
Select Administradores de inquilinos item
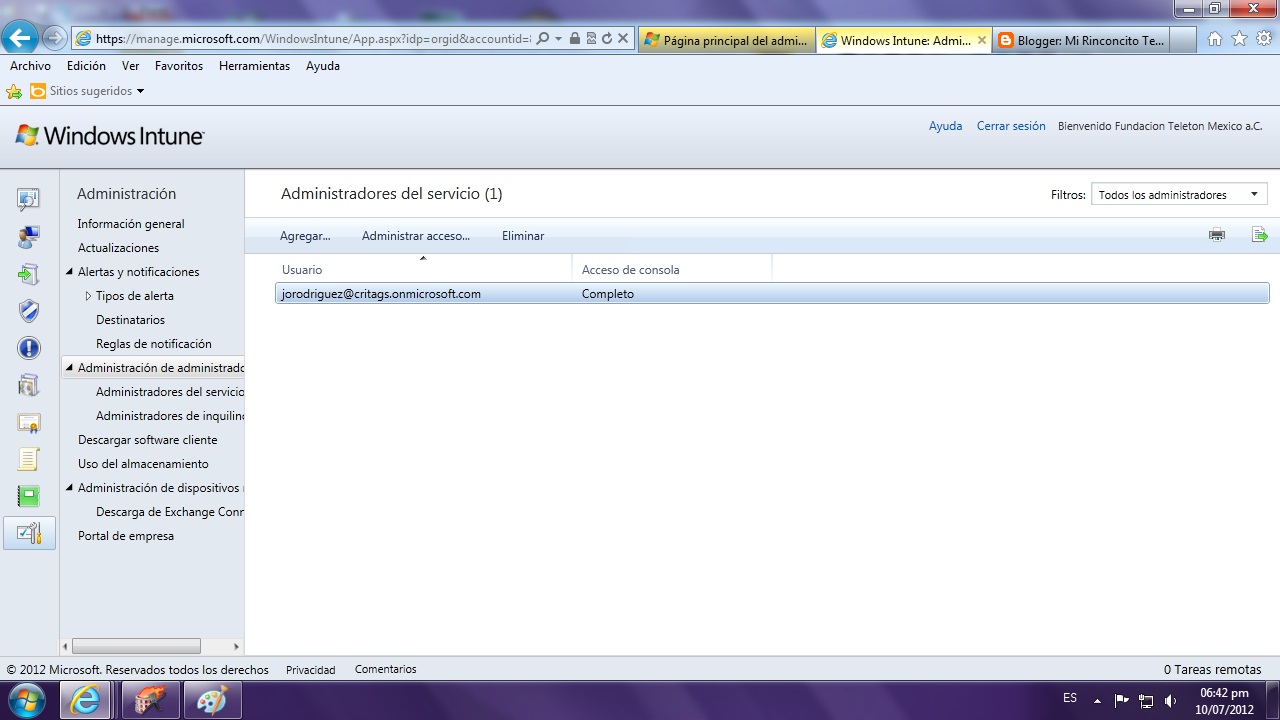point(170,416)
